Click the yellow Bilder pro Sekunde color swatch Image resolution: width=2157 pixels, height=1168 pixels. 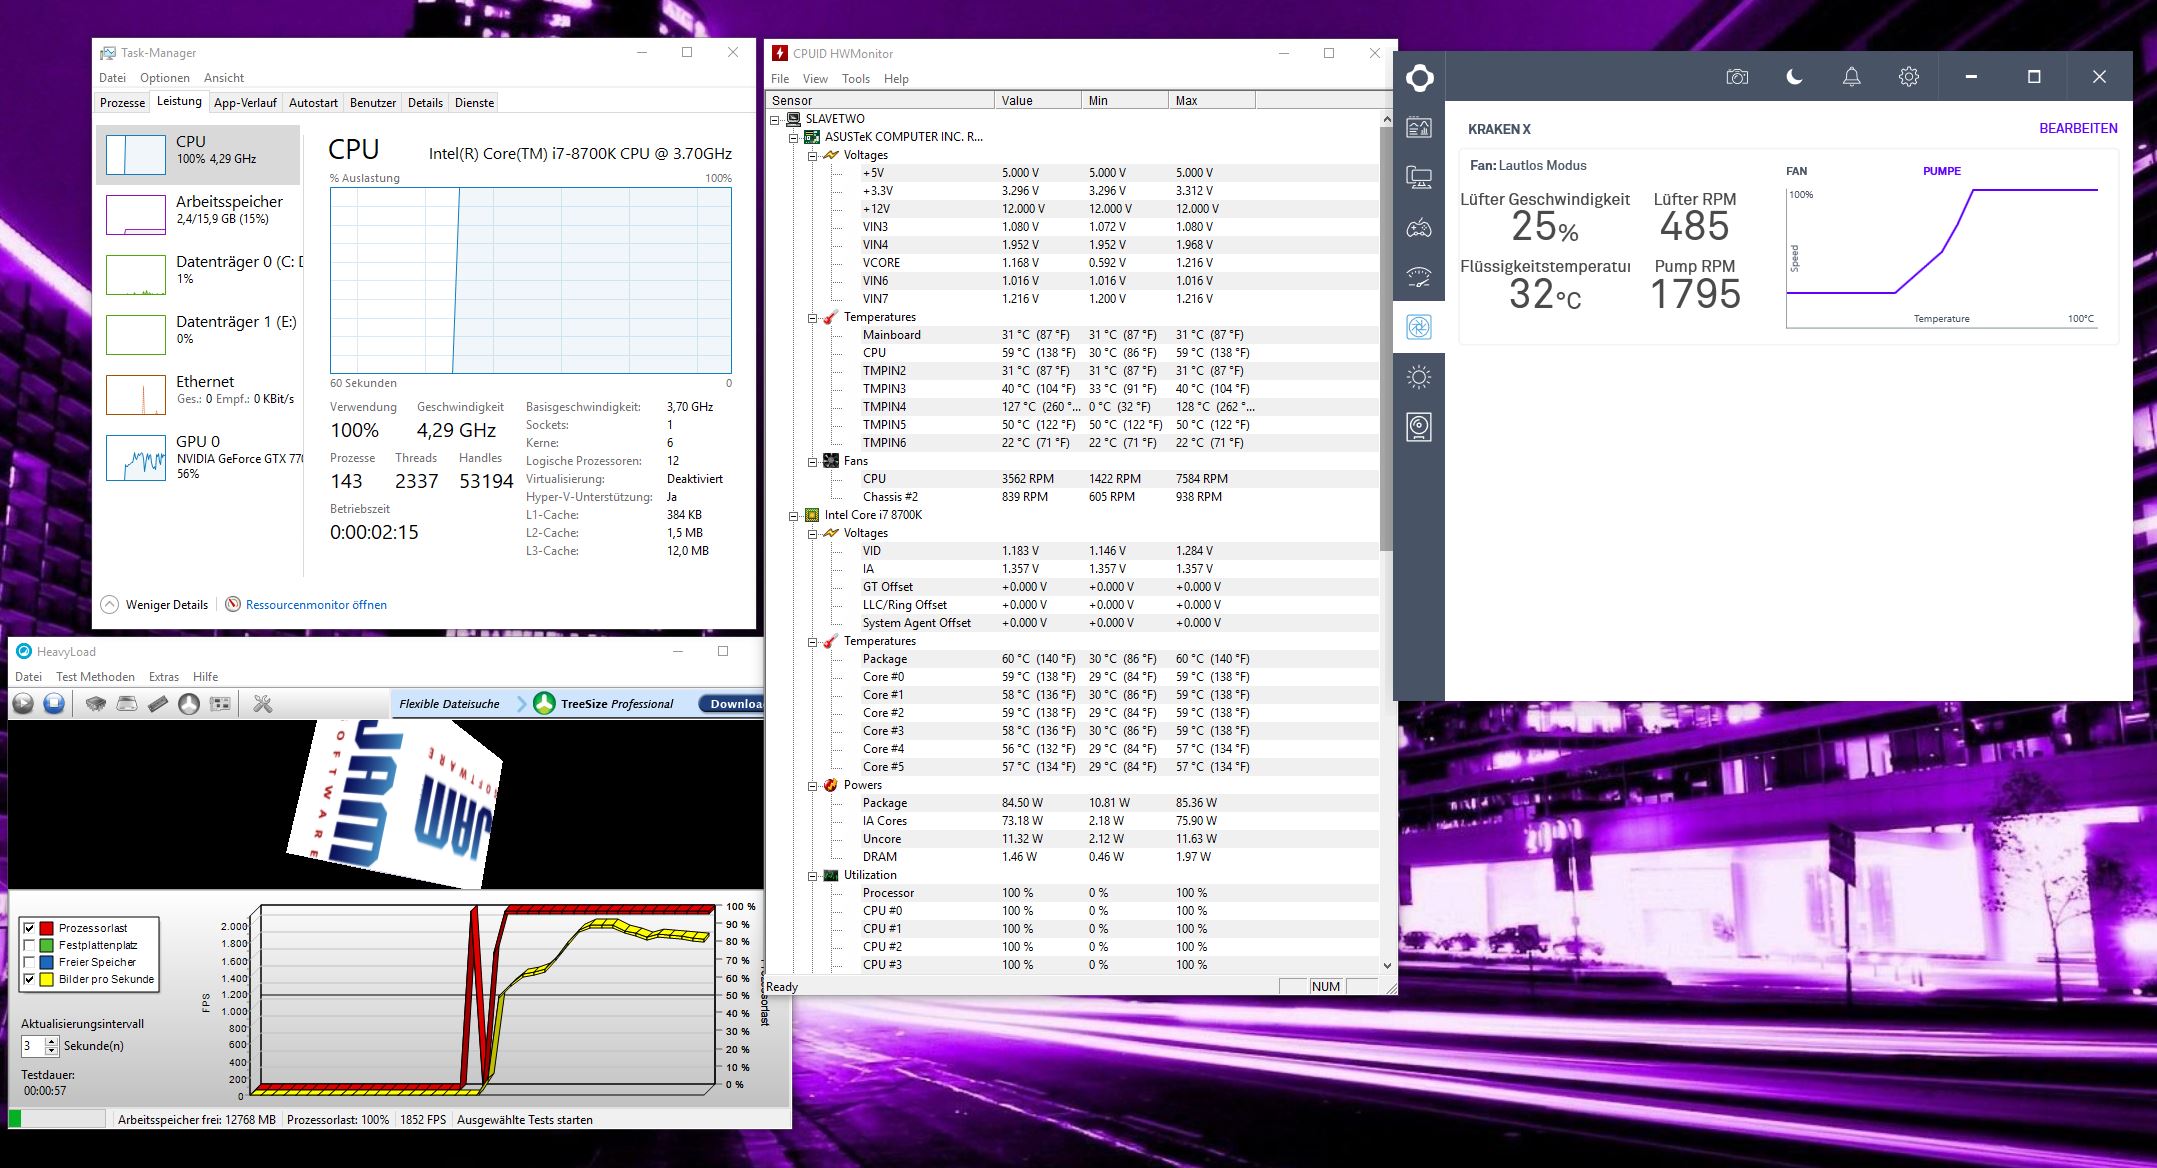(46, 979)
